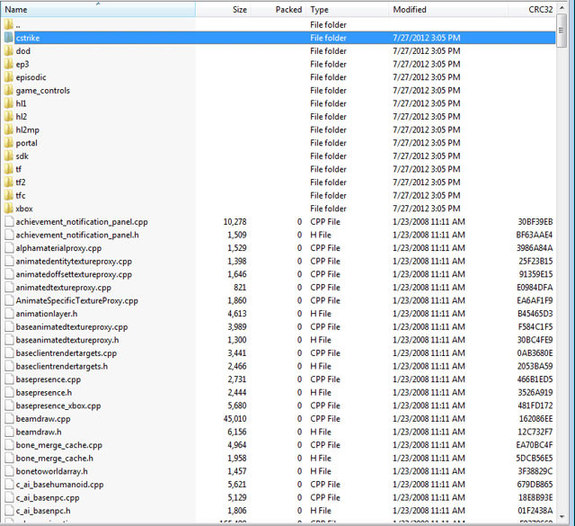Click CRC32 value EA70BC4F
575x526 pixels.
534,445
